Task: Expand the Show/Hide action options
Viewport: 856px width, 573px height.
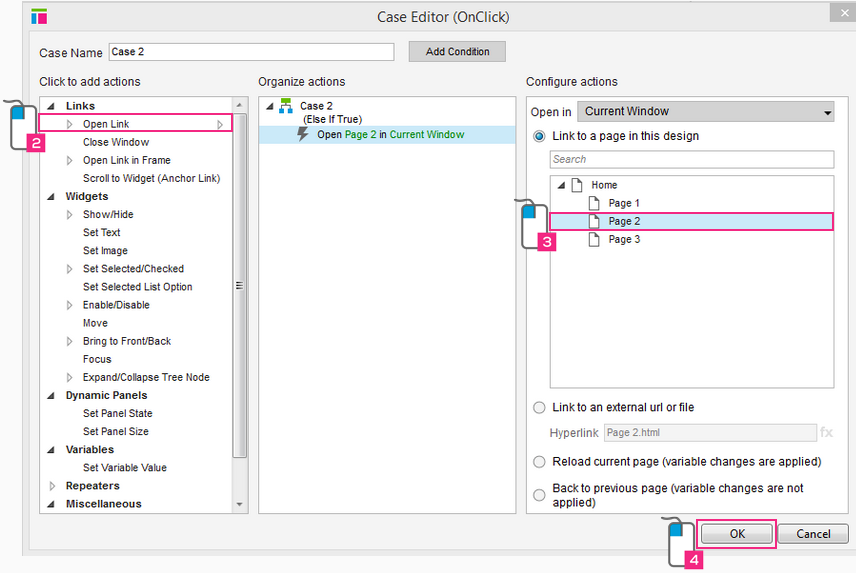Action: [x=70, y=215]
